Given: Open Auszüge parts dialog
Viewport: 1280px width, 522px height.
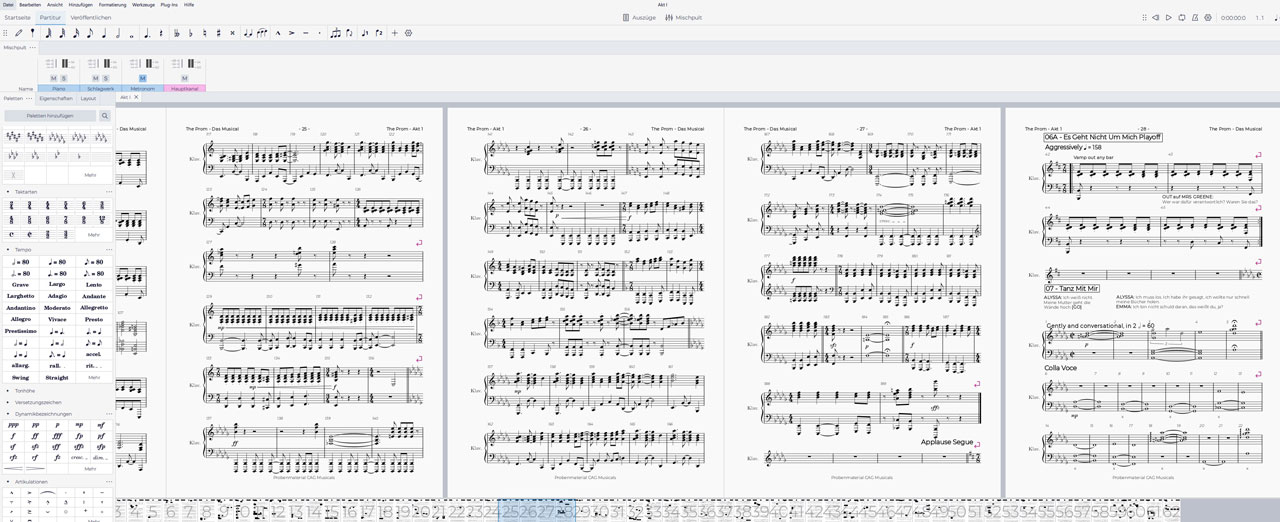Looking at the screenshot, I should 639,17.
